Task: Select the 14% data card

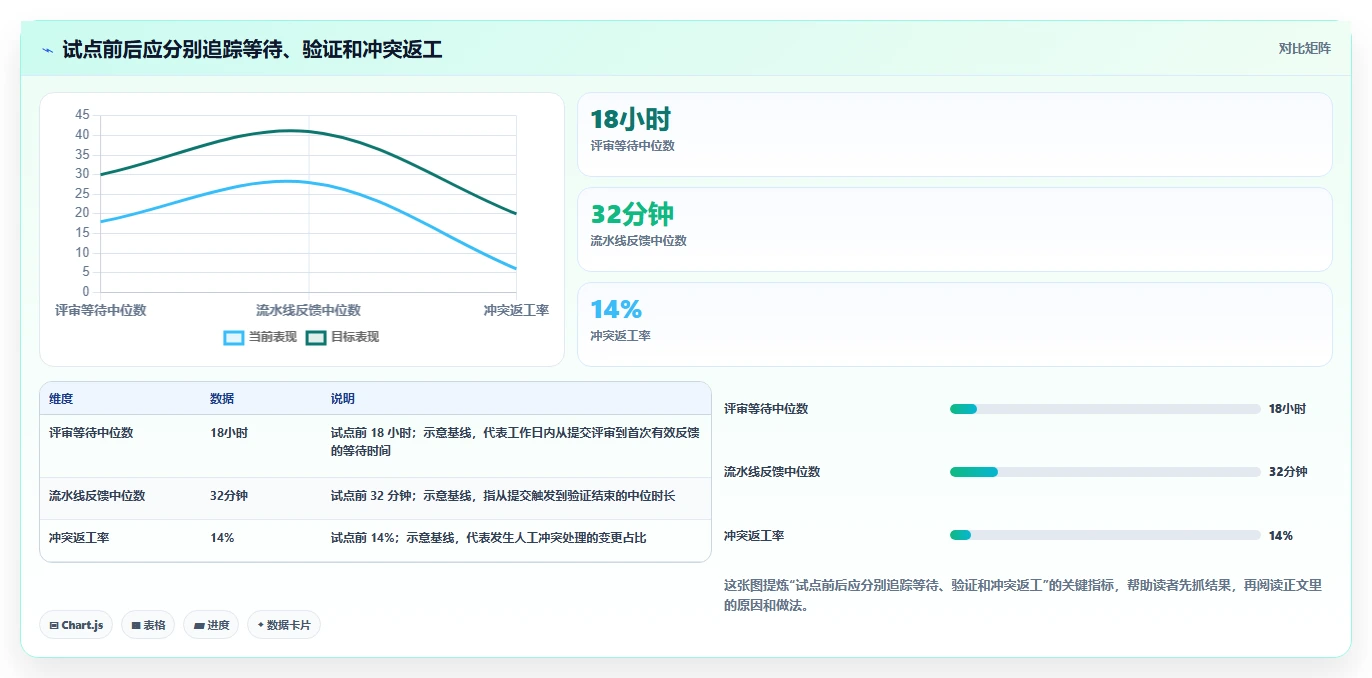Action: (955, 324)
